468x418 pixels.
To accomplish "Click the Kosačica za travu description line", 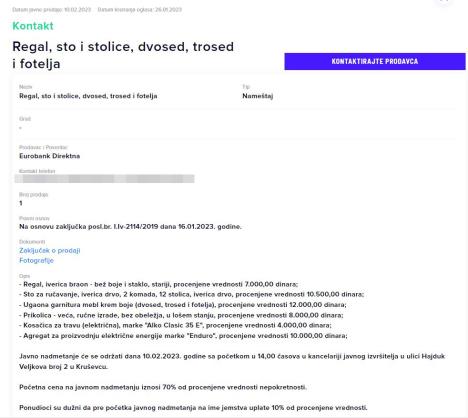I will (175, 325).
